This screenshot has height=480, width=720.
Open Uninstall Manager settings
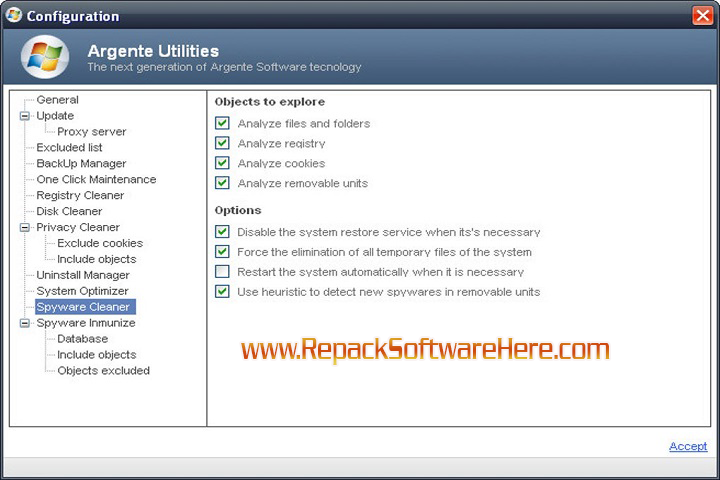[x=83, y=275]
